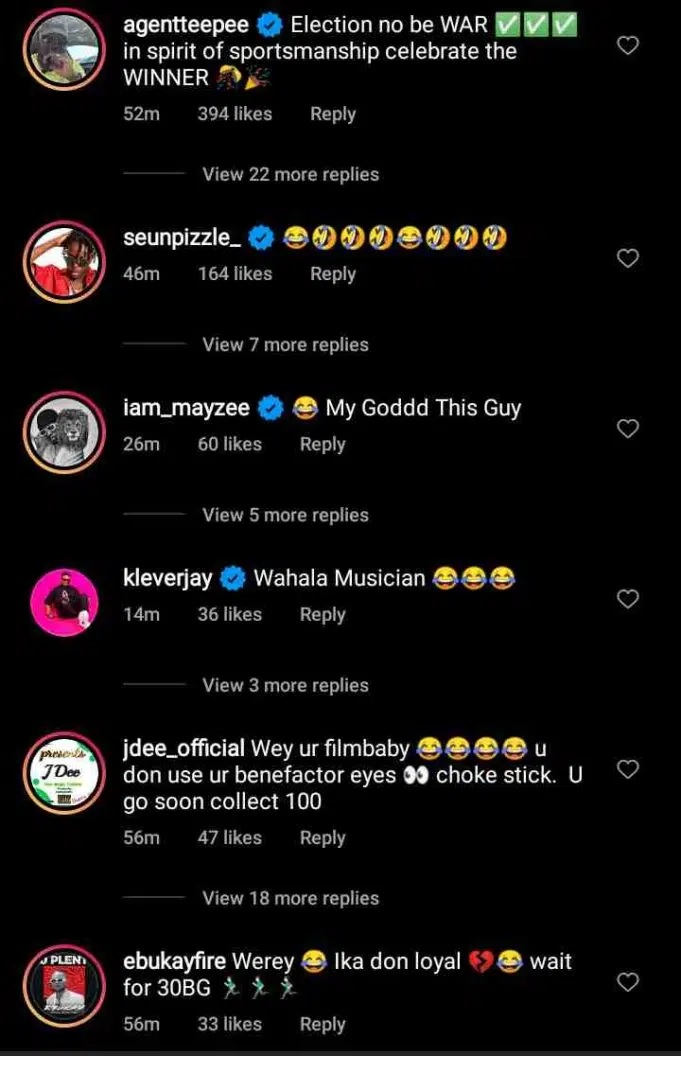681x1076 pixels.
Task: View 3 more replies under kleverjay
Action: pyautogui.click(x=285, y=685)
